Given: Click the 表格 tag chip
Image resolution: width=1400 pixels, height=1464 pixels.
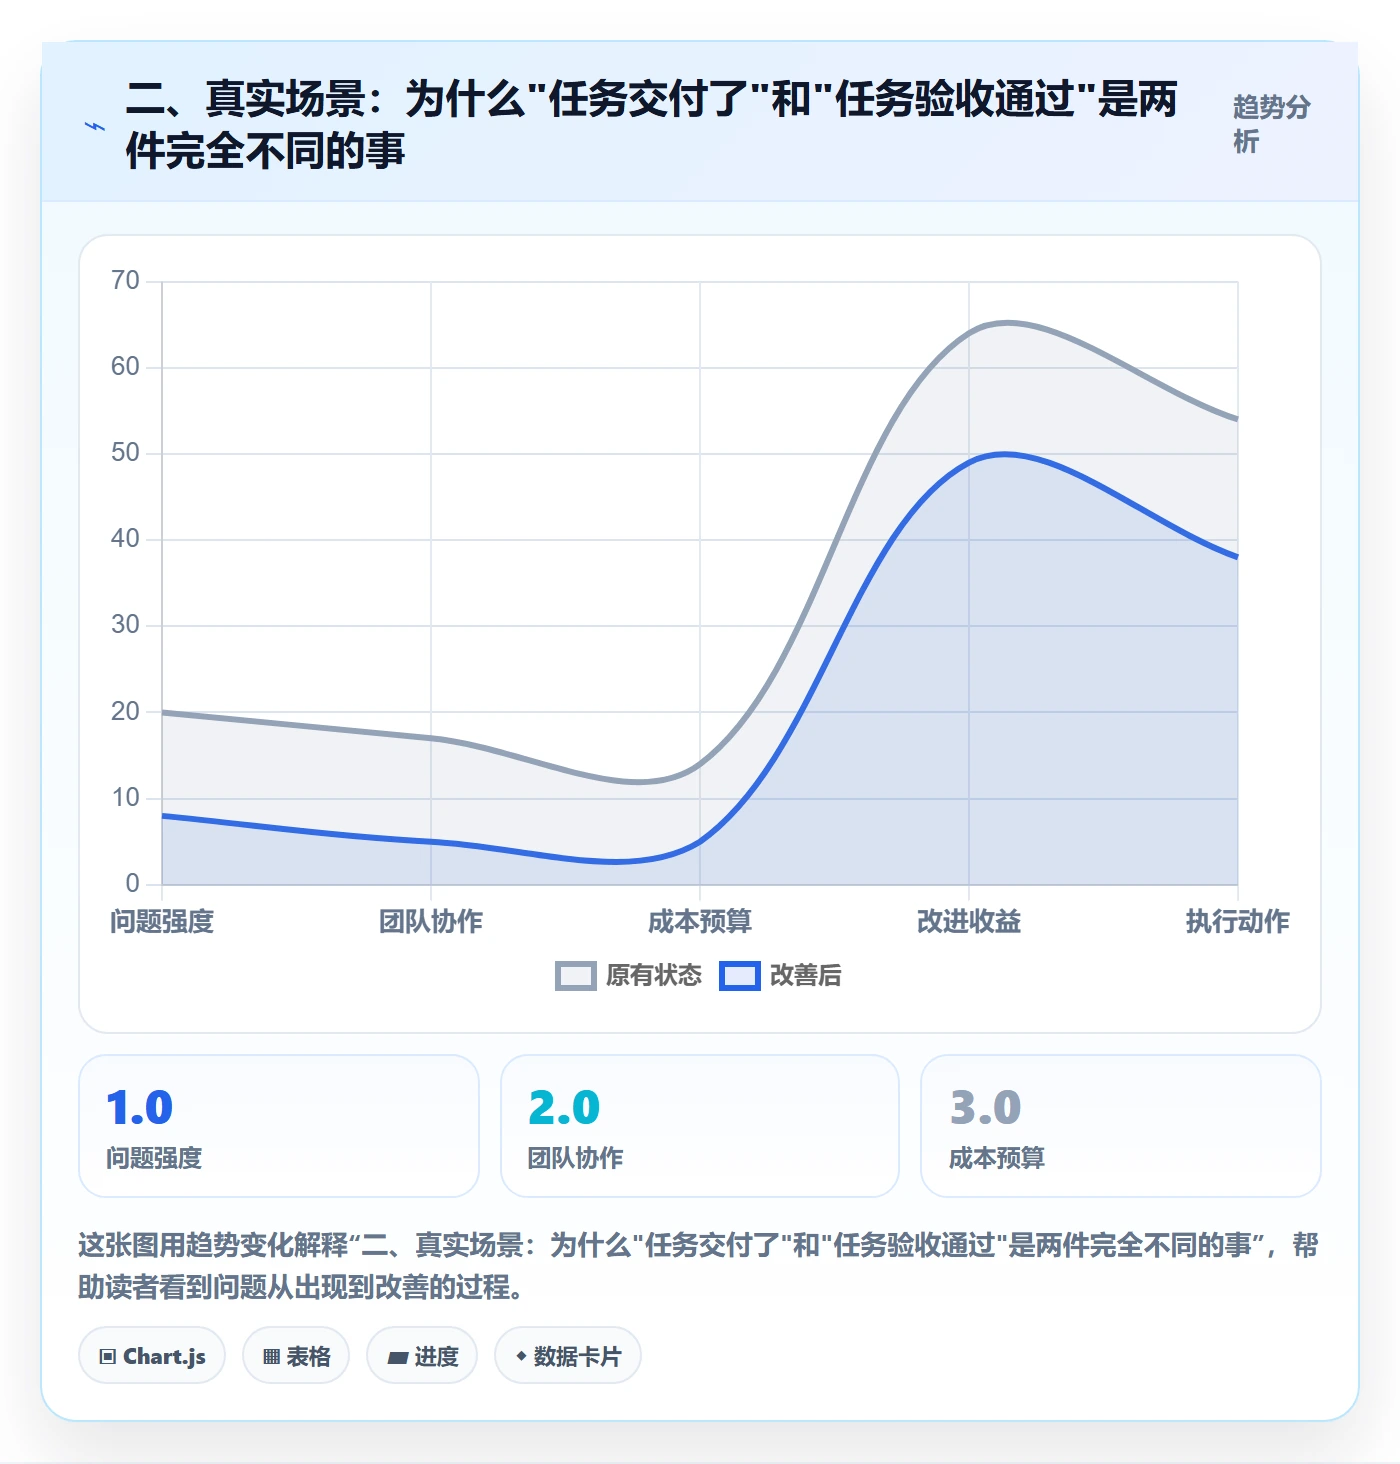Looking at the screenshot, I should pyautogui.click(x=296, y=1356).
